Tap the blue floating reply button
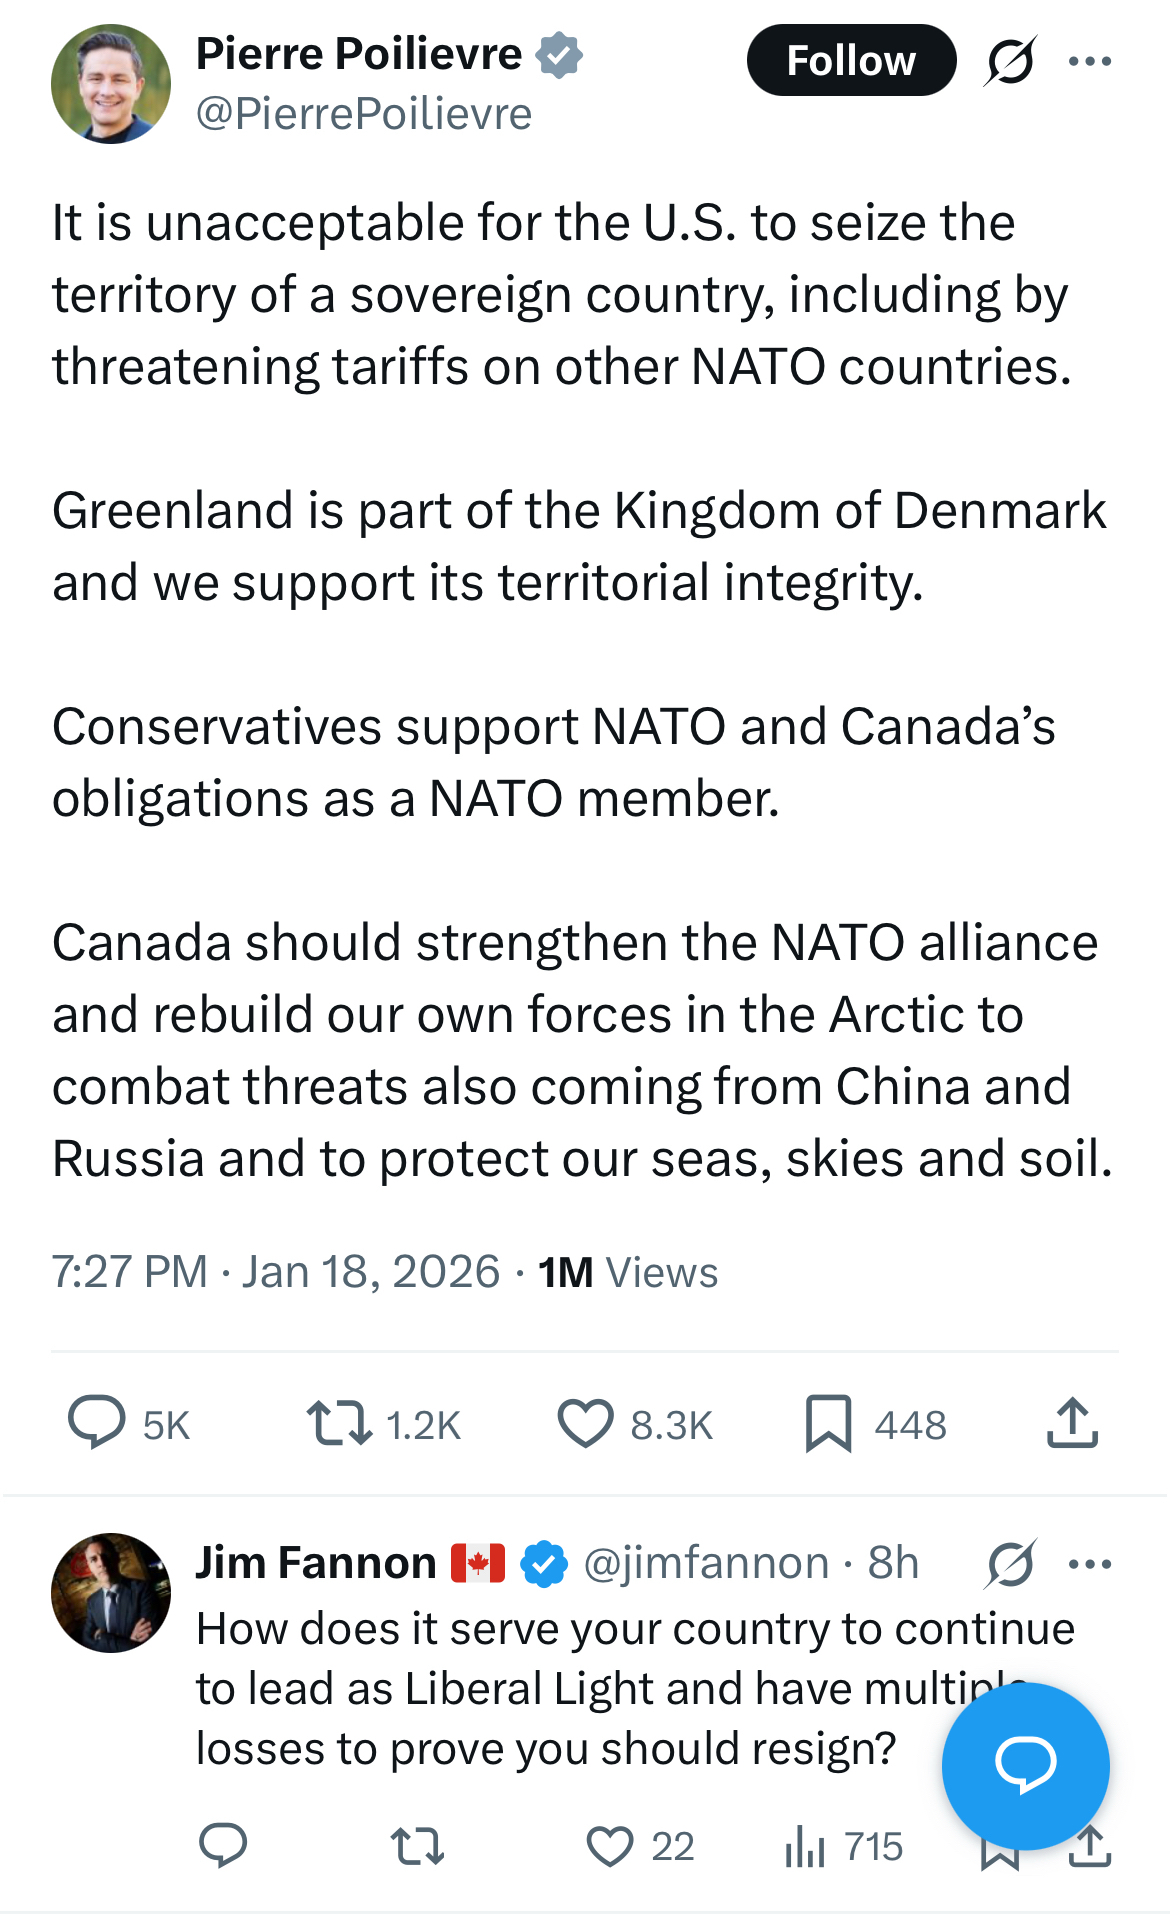1170x1919 pixels. [1025, 1766]
